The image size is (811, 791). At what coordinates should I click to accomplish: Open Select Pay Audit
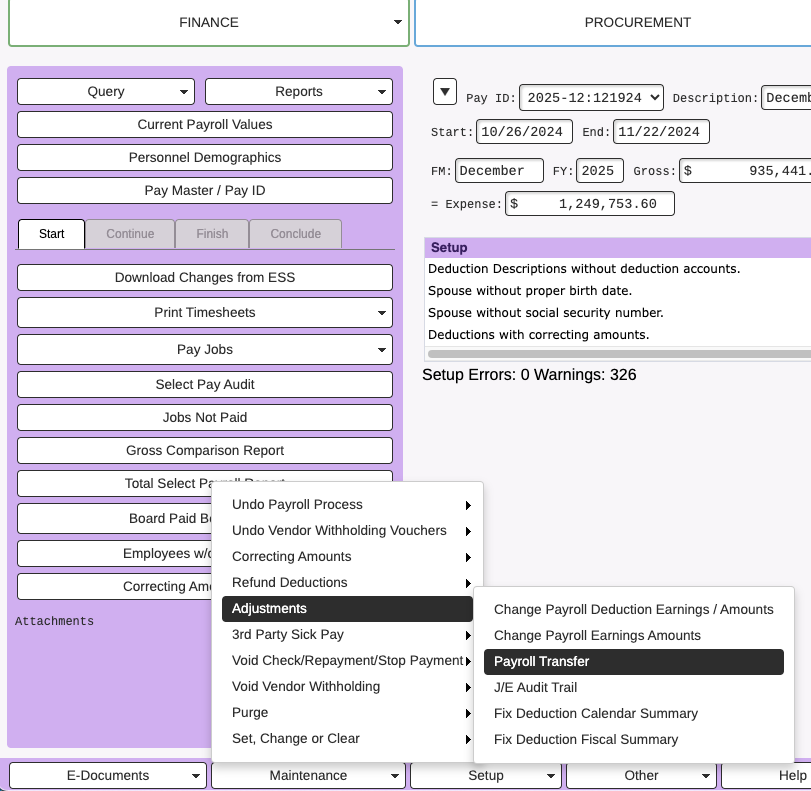[x=205, y=385]
